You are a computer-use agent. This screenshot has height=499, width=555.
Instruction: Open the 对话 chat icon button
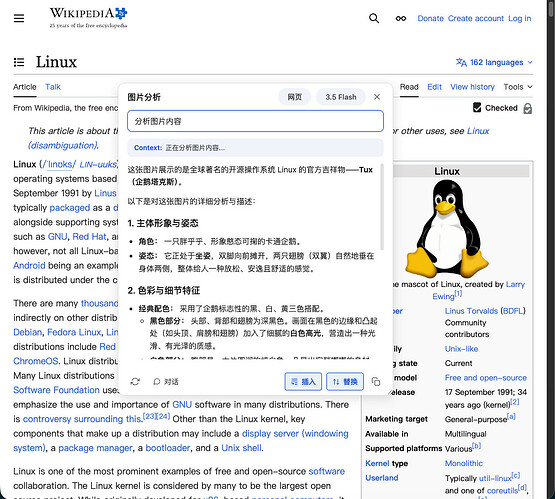[166, 382]
